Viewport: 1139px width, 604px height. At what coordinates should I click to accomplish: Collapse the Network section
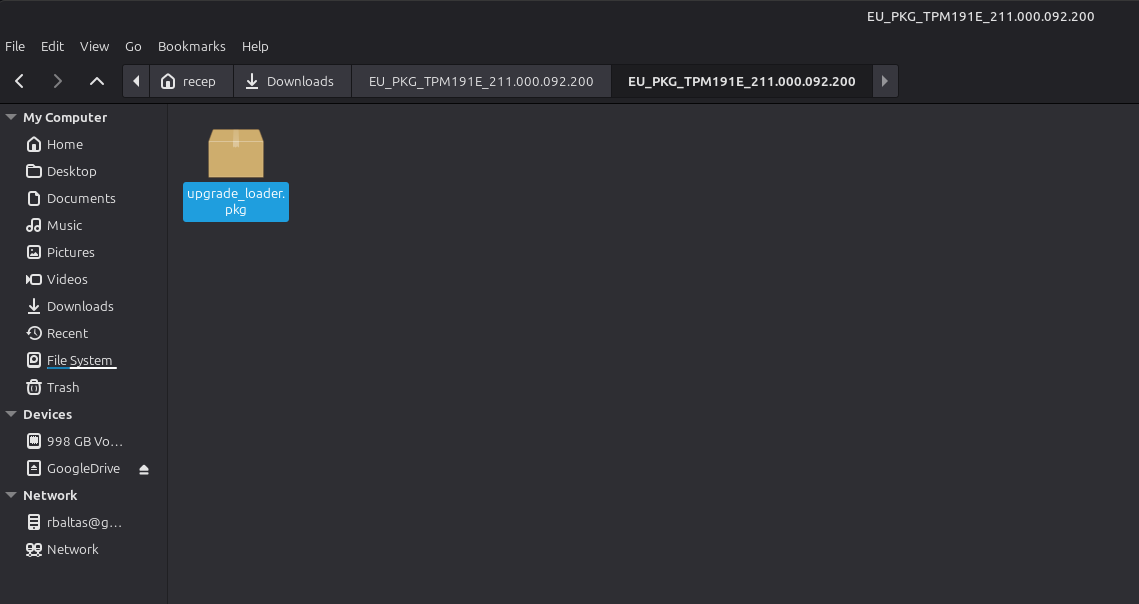pyautogui.click(x=11, y=495)
